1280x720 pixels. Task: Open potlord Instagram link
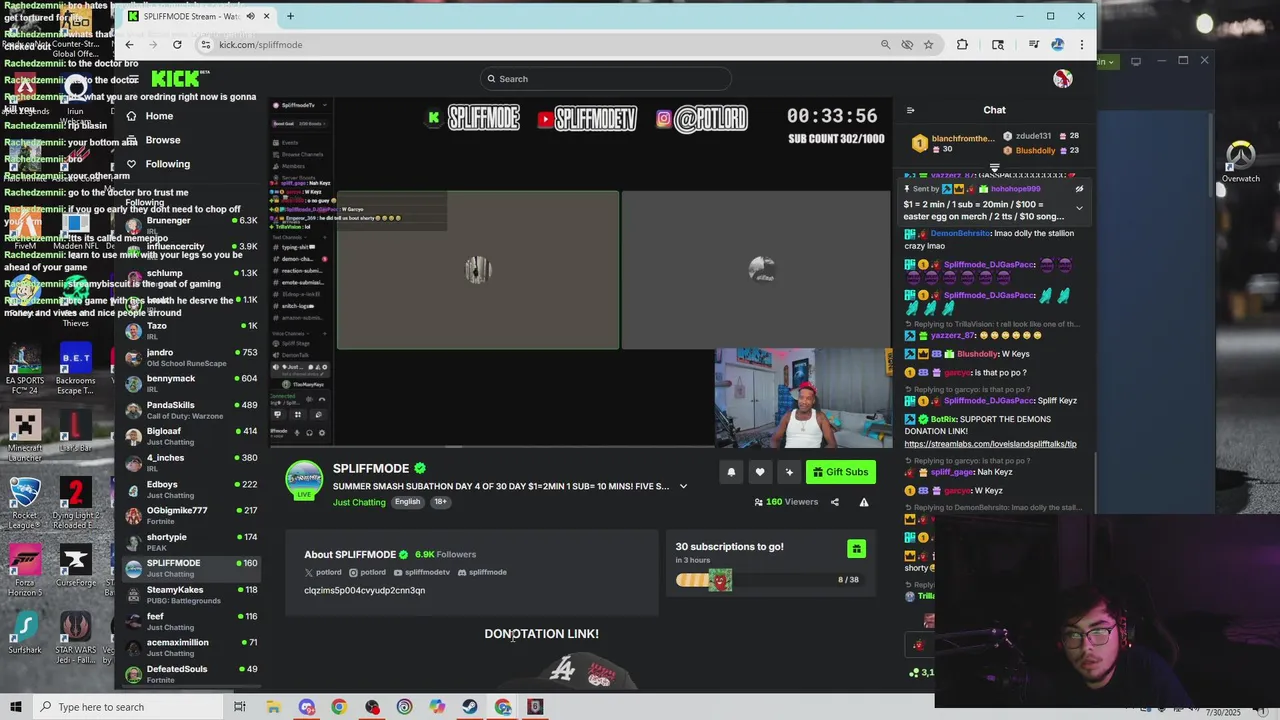(x=367, y=572)
